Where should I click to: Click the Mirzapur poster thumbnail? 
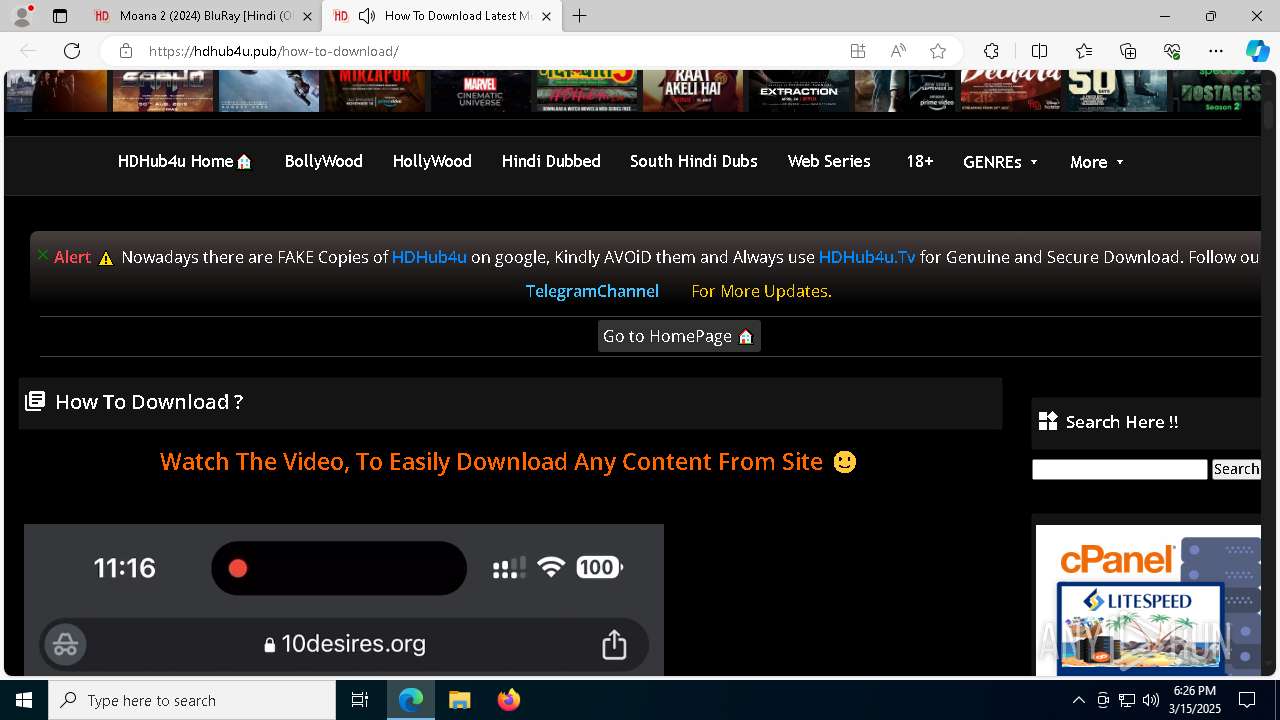click(375, 90)
